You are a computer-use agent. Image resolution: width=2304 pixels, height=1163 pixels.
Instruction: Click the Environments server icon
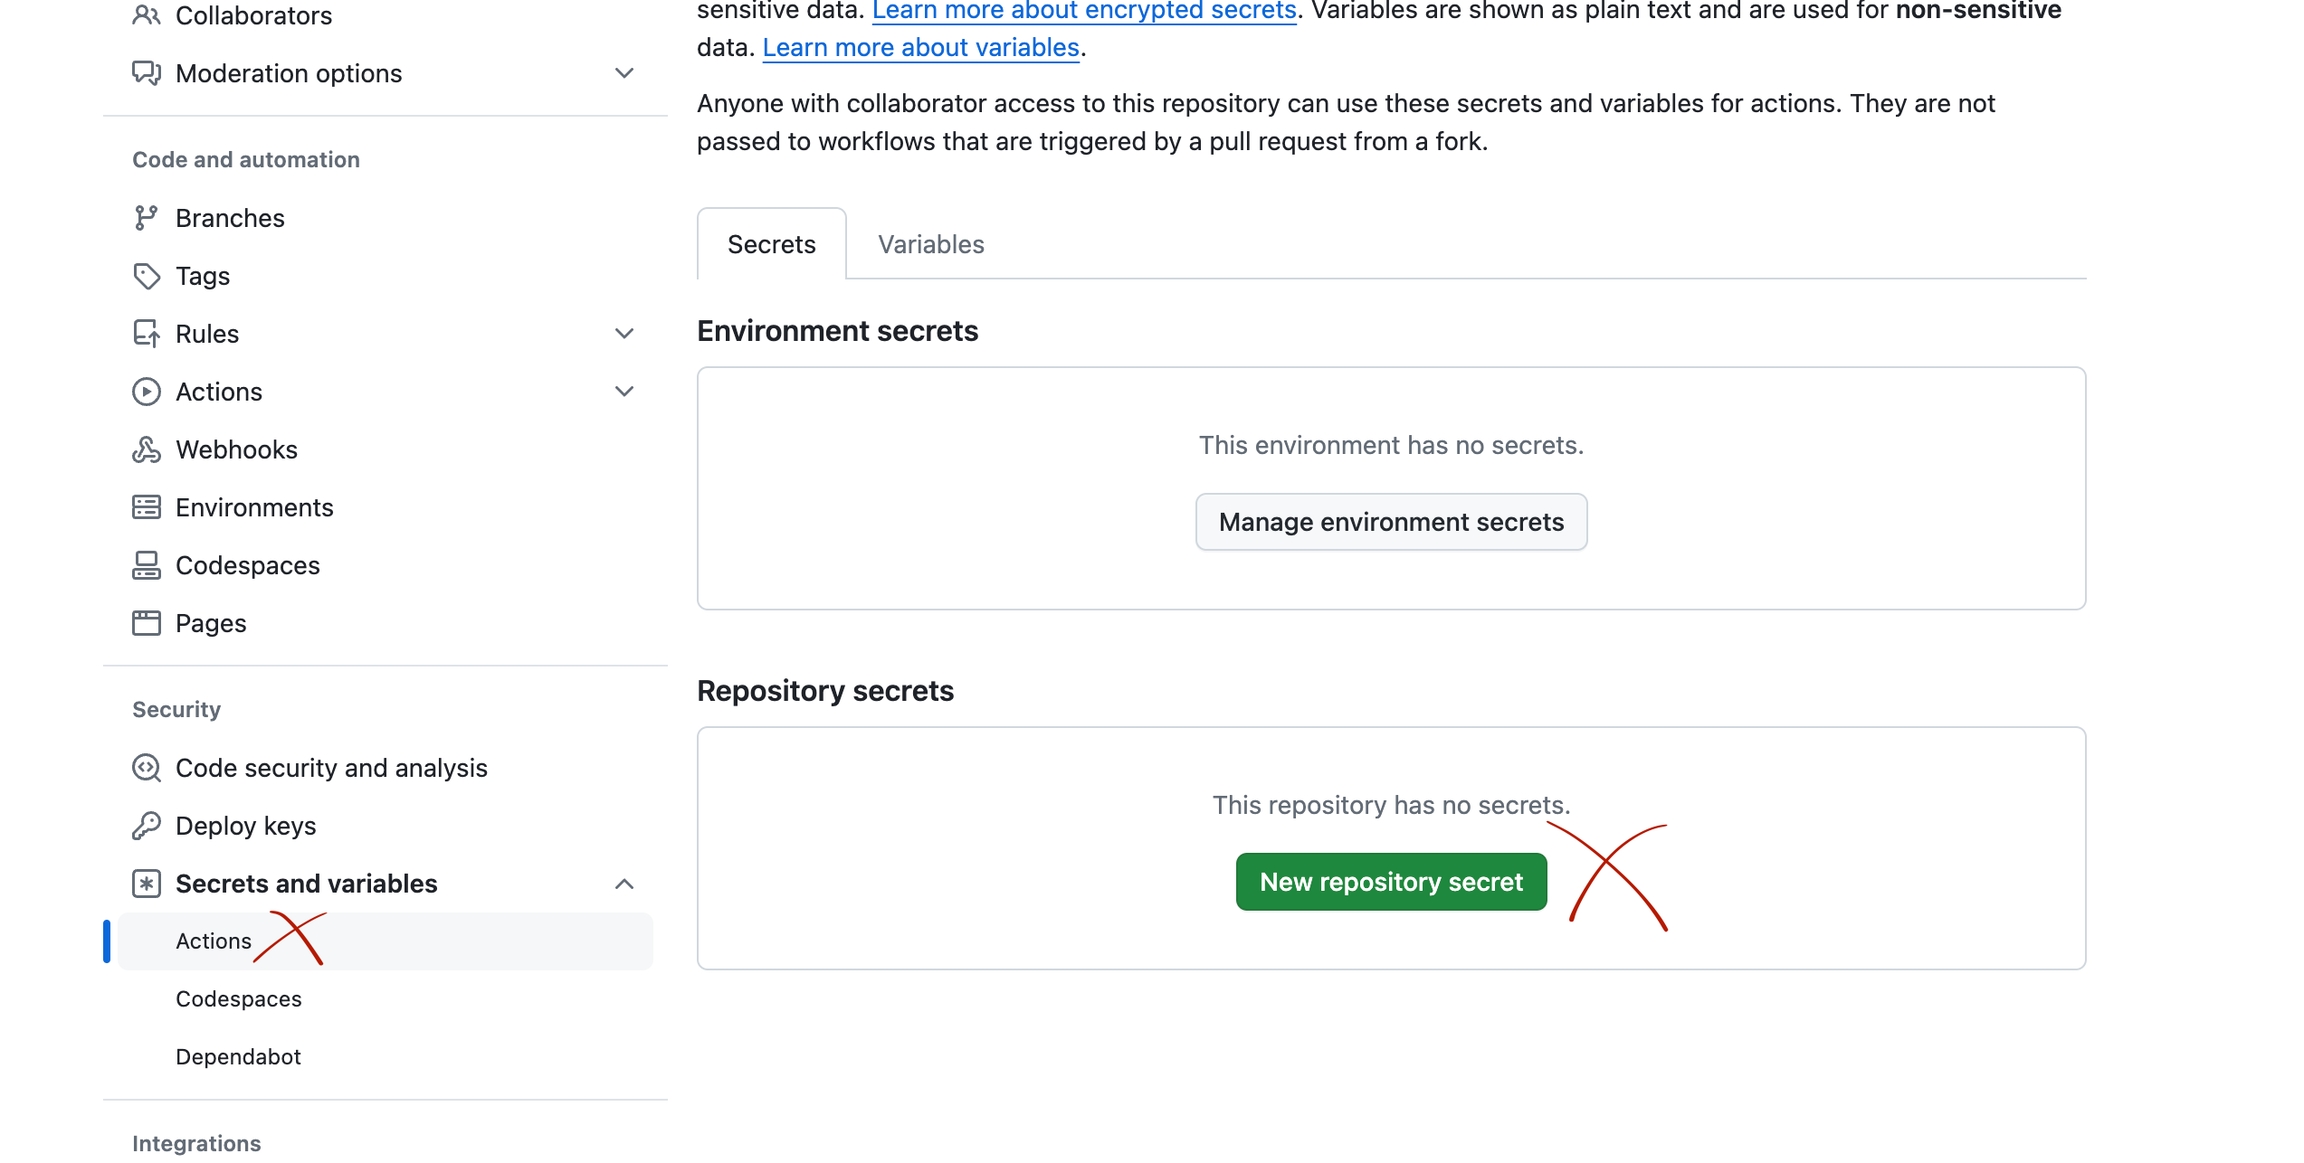tap(146, 508)
